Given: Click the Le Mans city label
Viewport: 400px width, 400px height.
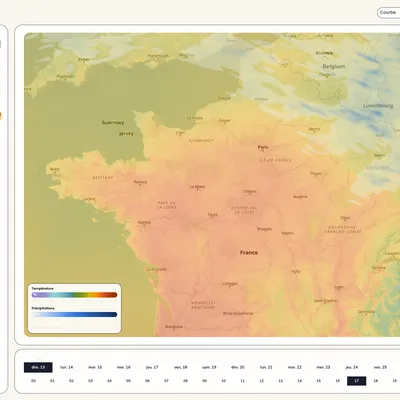Looking at the screenshot, I should 197,187.
